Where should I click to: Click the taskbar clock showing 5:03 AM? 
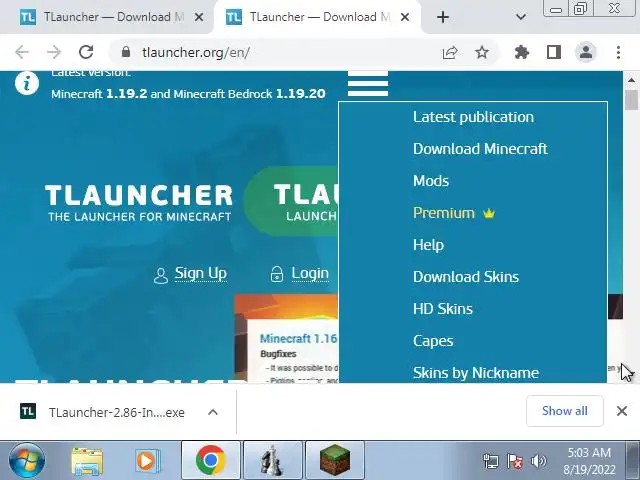(589, 461)
